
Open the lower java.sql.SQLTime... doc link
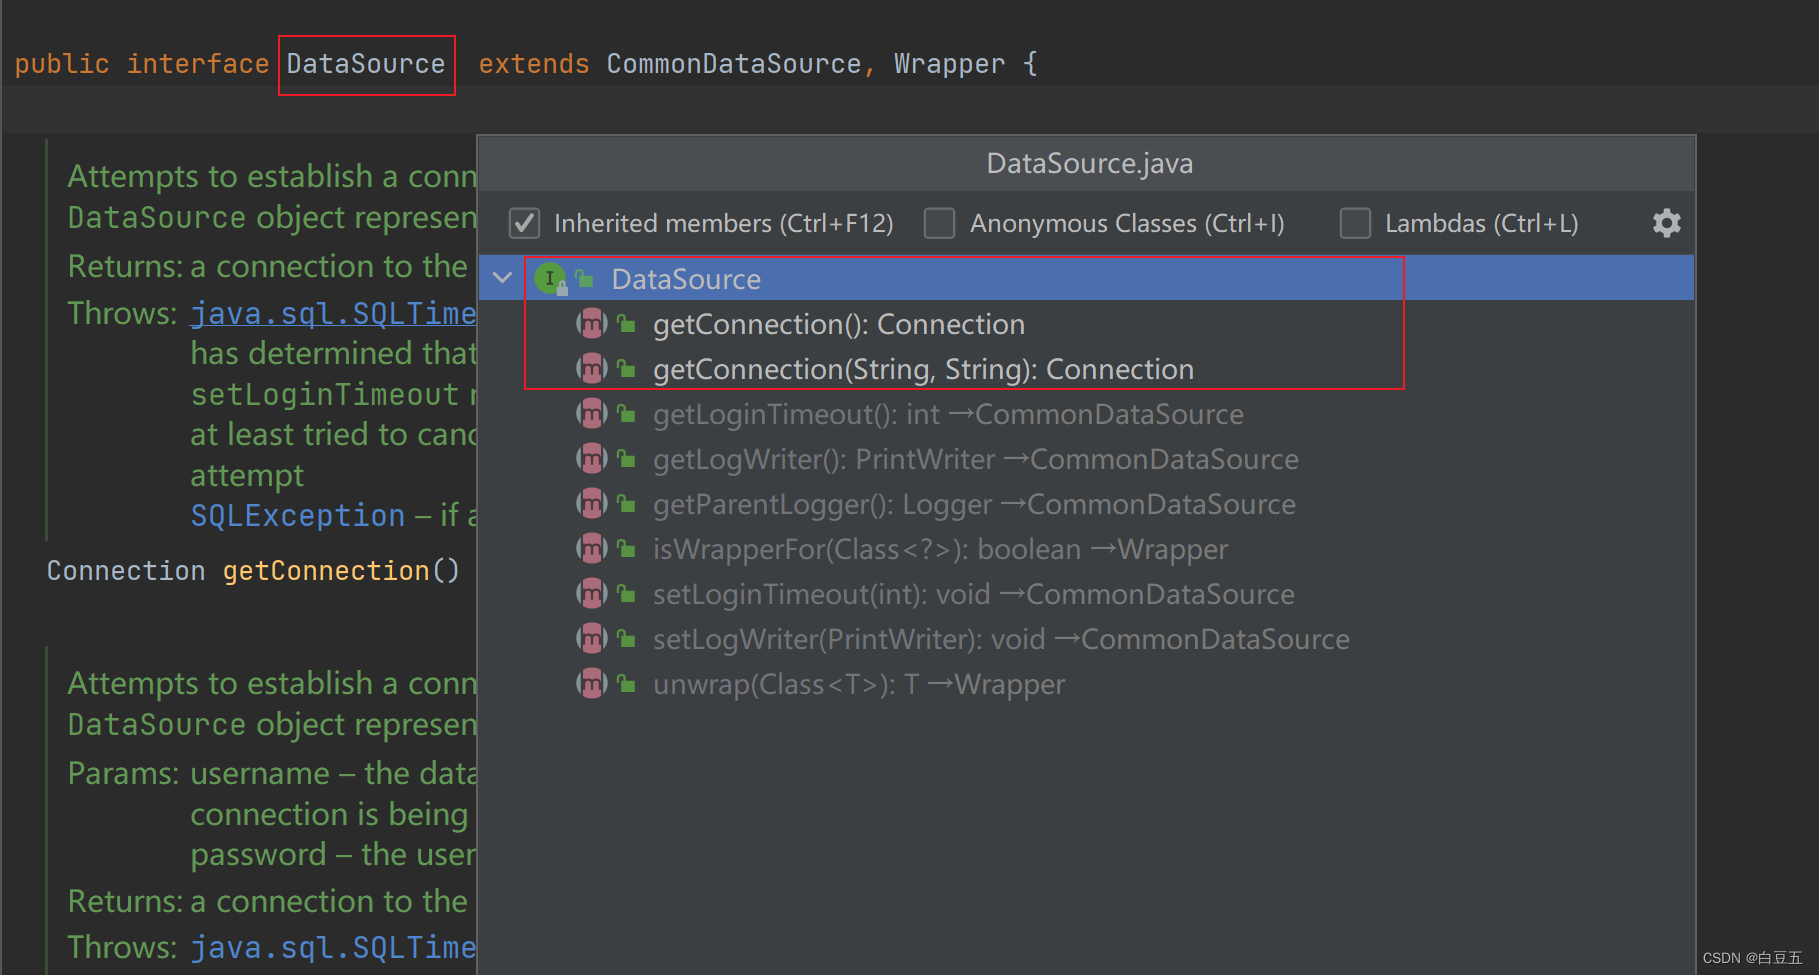[333, 947]
